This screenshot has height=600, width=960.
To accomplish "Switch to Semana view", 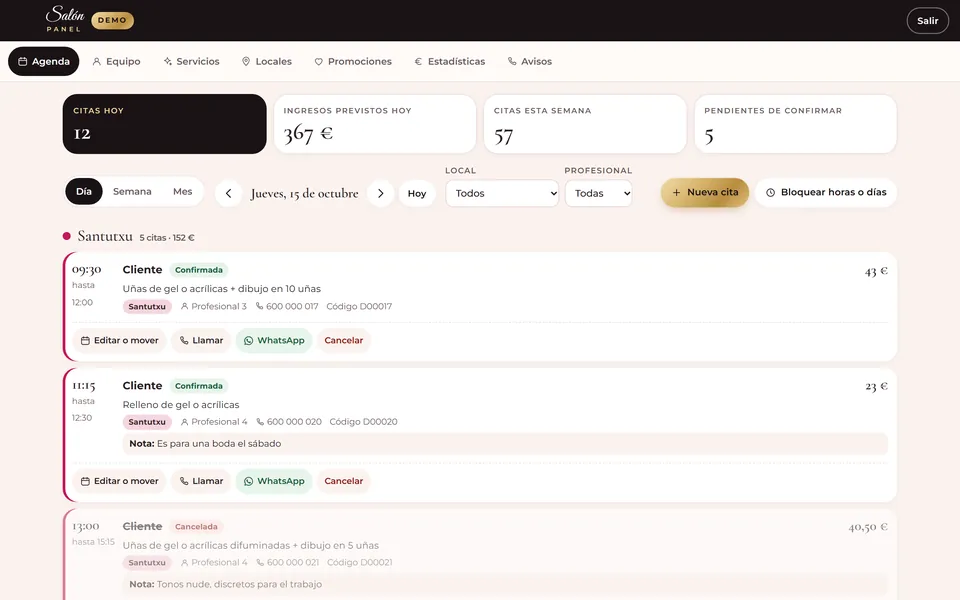I will pos(132,192).
